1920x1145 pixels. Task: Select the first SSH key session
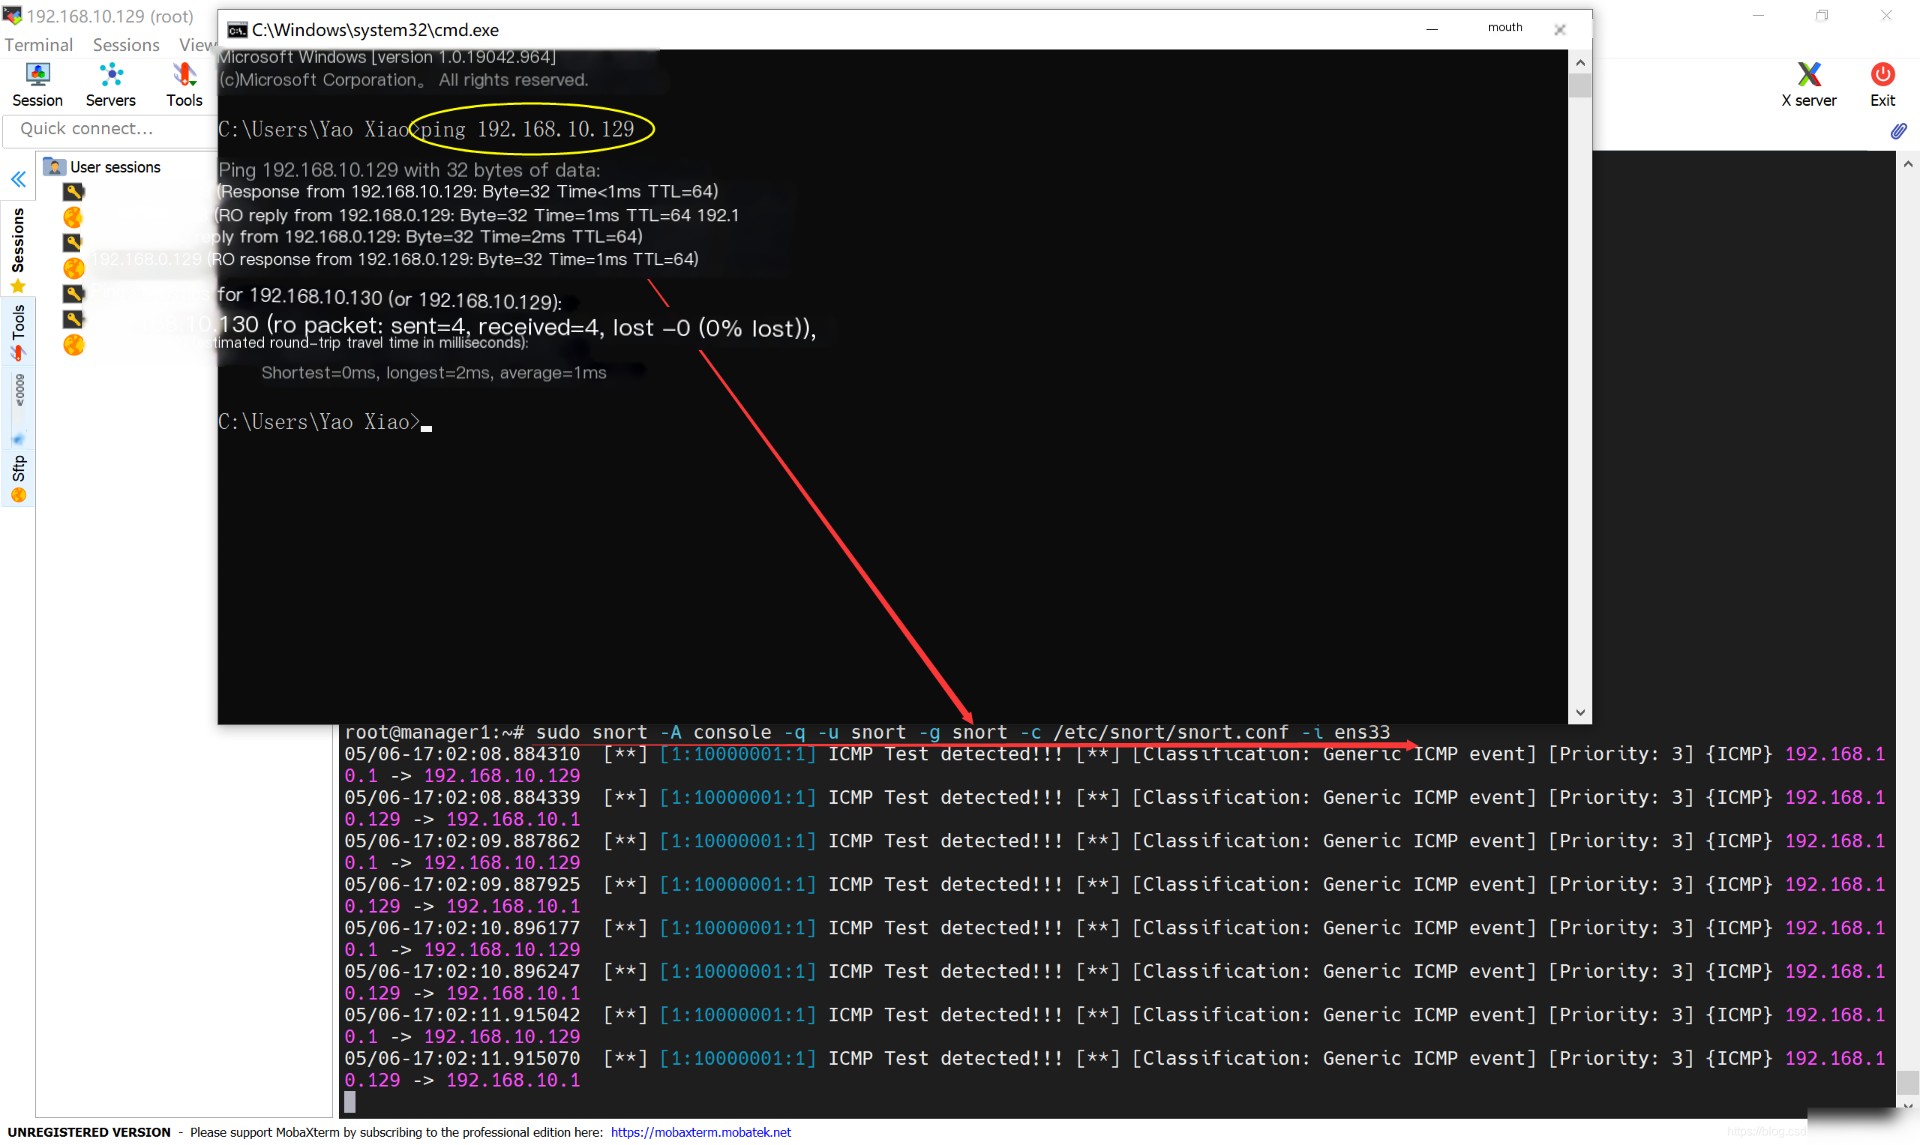click(74, 192)
